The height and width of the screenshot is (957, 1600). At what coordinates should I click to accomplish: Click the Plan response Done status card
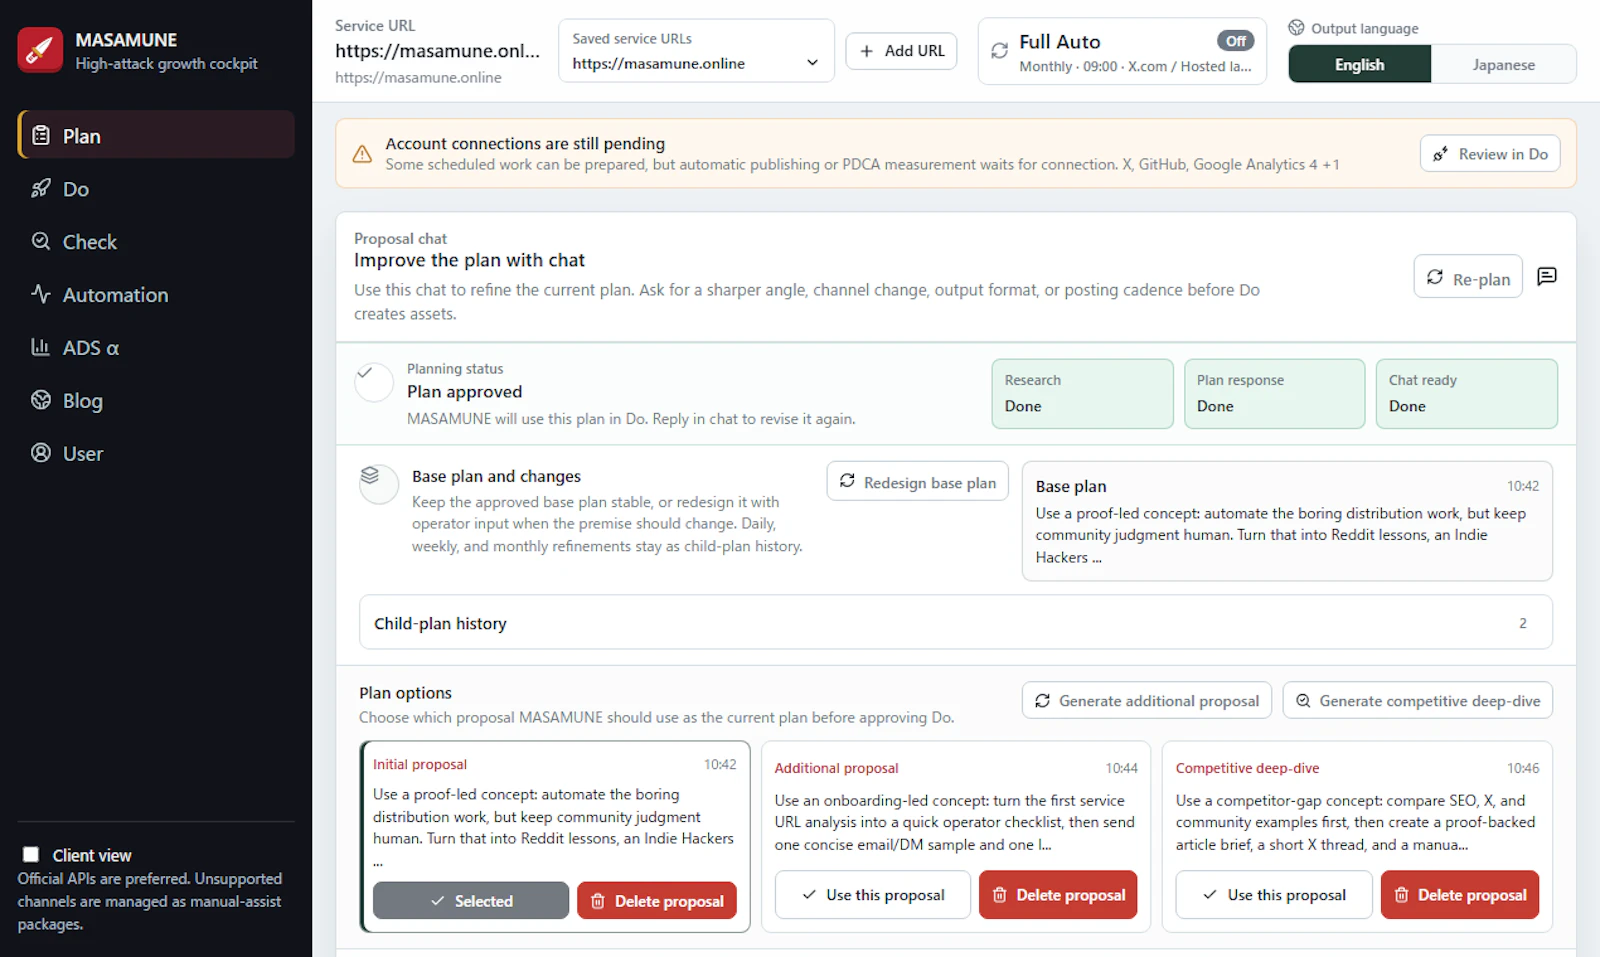(x=1274, y=394)
